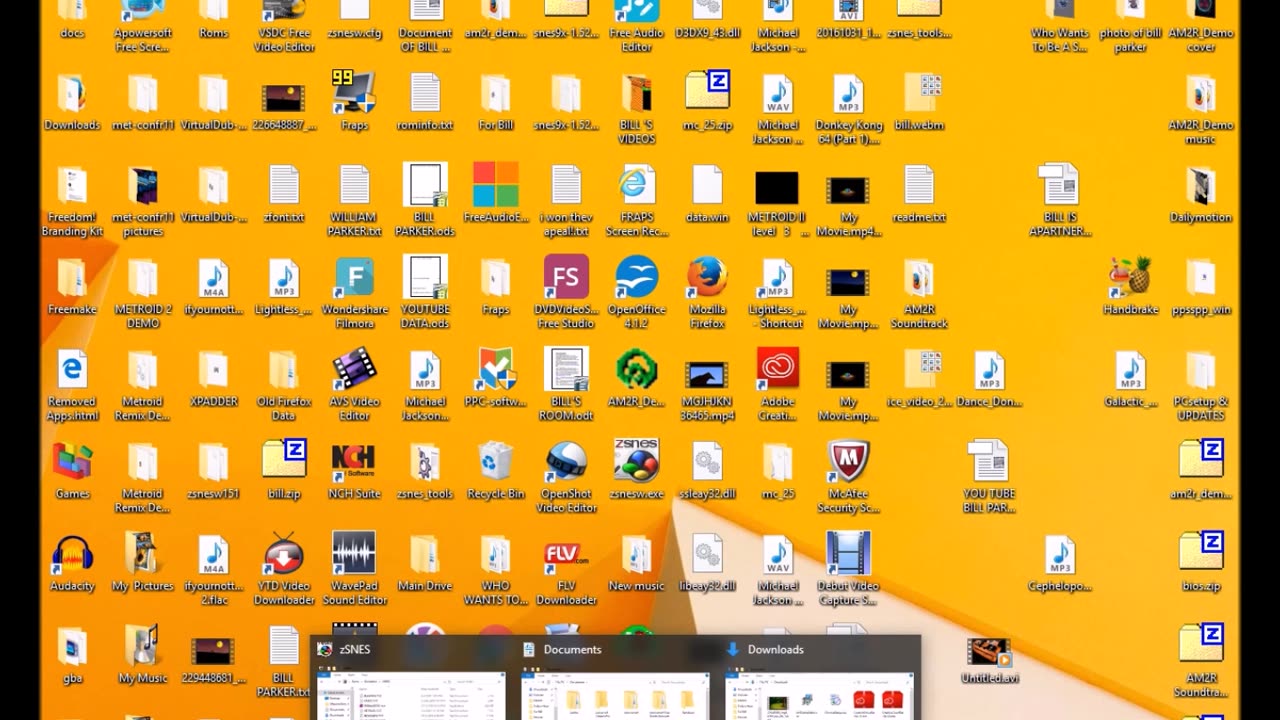
Task: Open the For Bill folder
Action: tap(495, 95)
